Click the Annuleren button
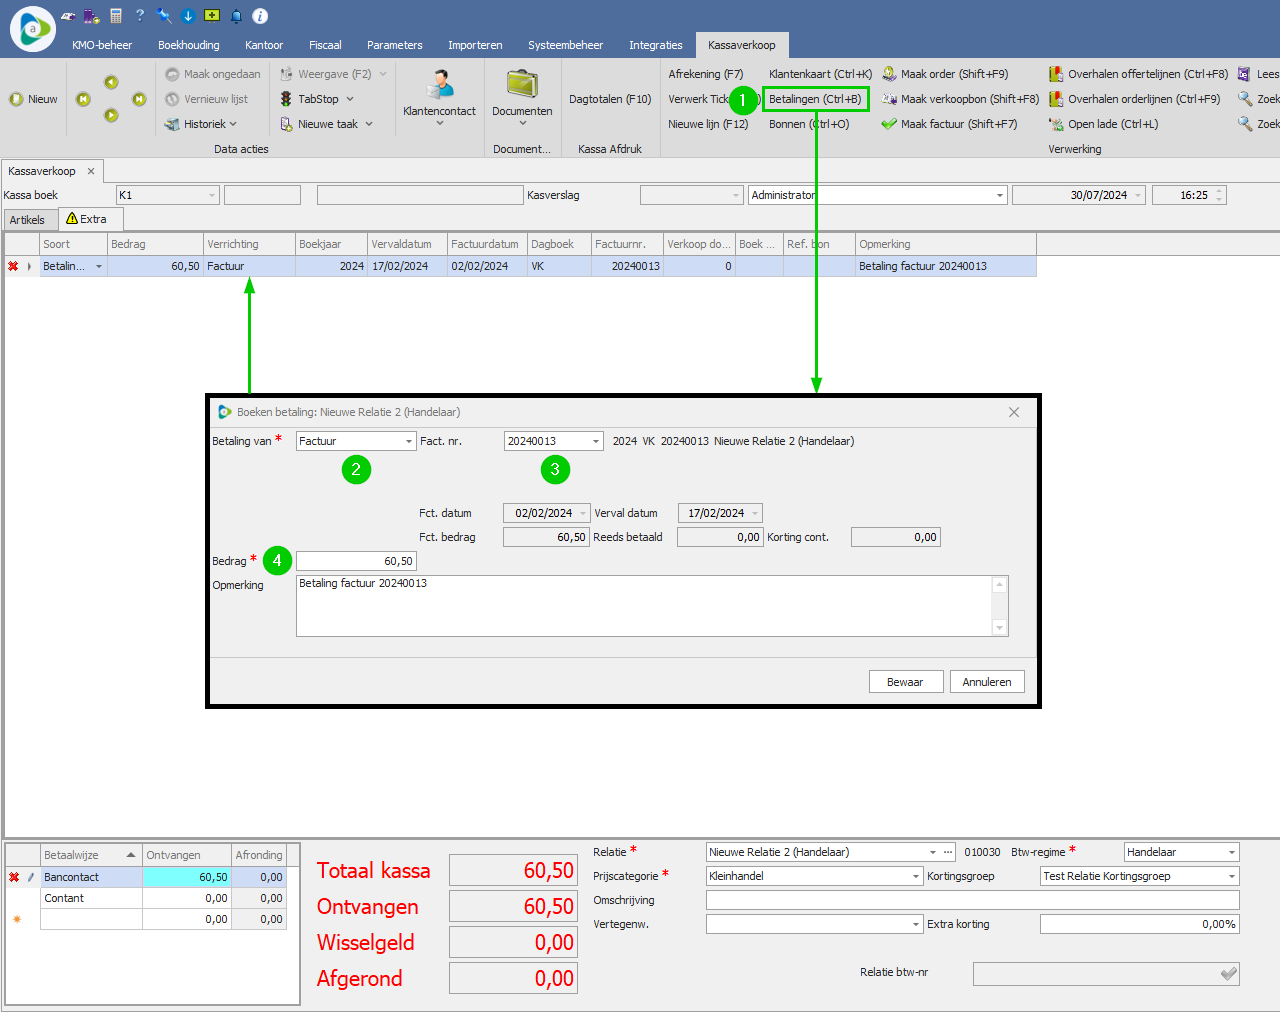The width and height of the screenshot is (1280, 1012). (x=986, y=682)
